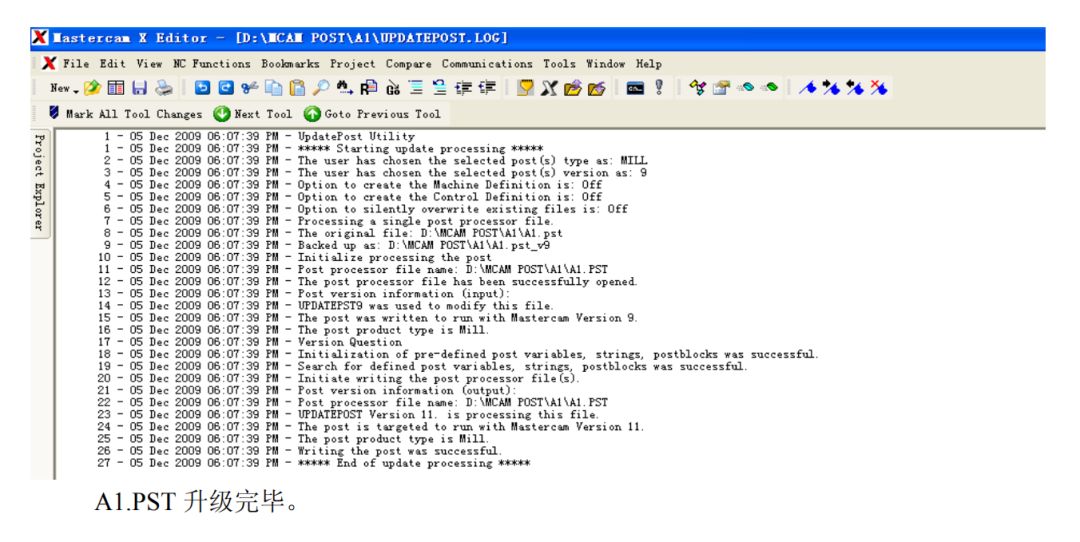The height and width of the screenshot is (542, 1080).
Task: Open the command prompt console icon
Action: tap(635, 88)
